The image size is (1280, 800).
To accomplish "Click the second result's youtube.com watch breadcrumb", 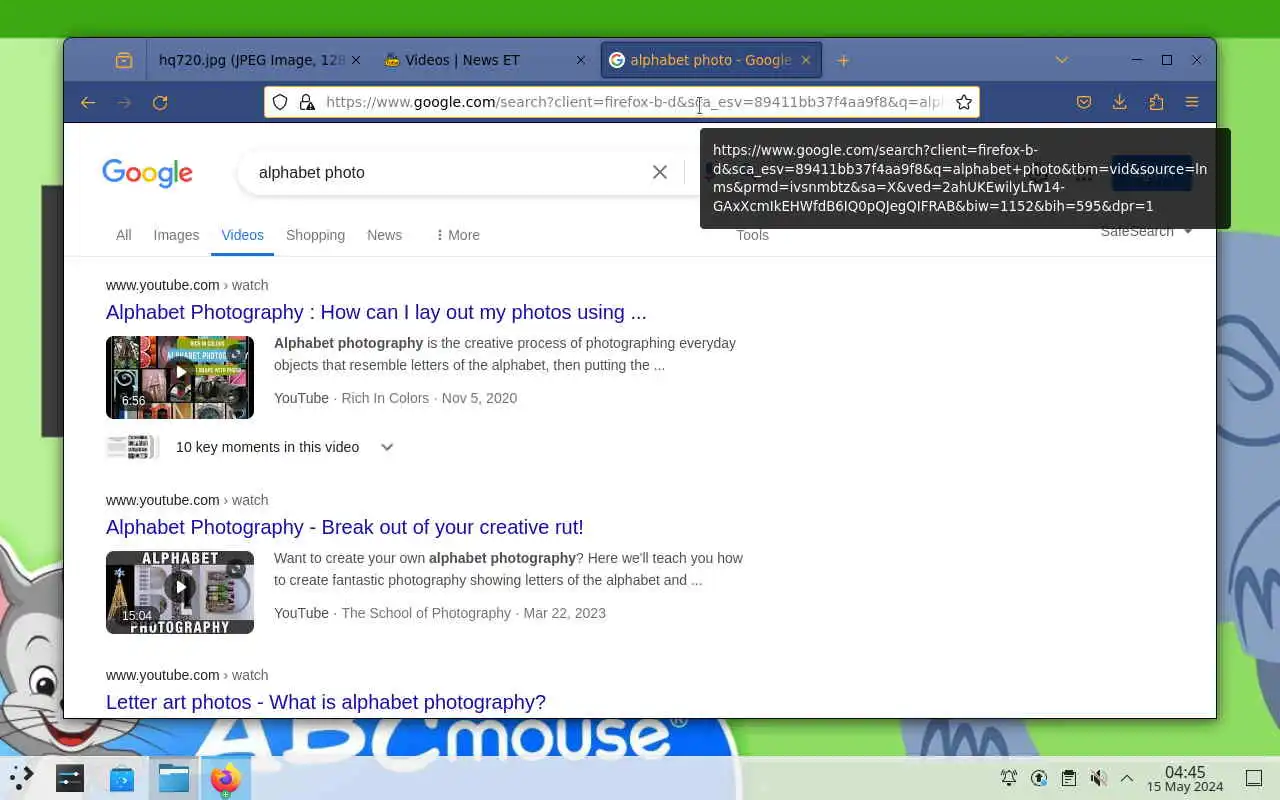I will (x=187, y=500).
